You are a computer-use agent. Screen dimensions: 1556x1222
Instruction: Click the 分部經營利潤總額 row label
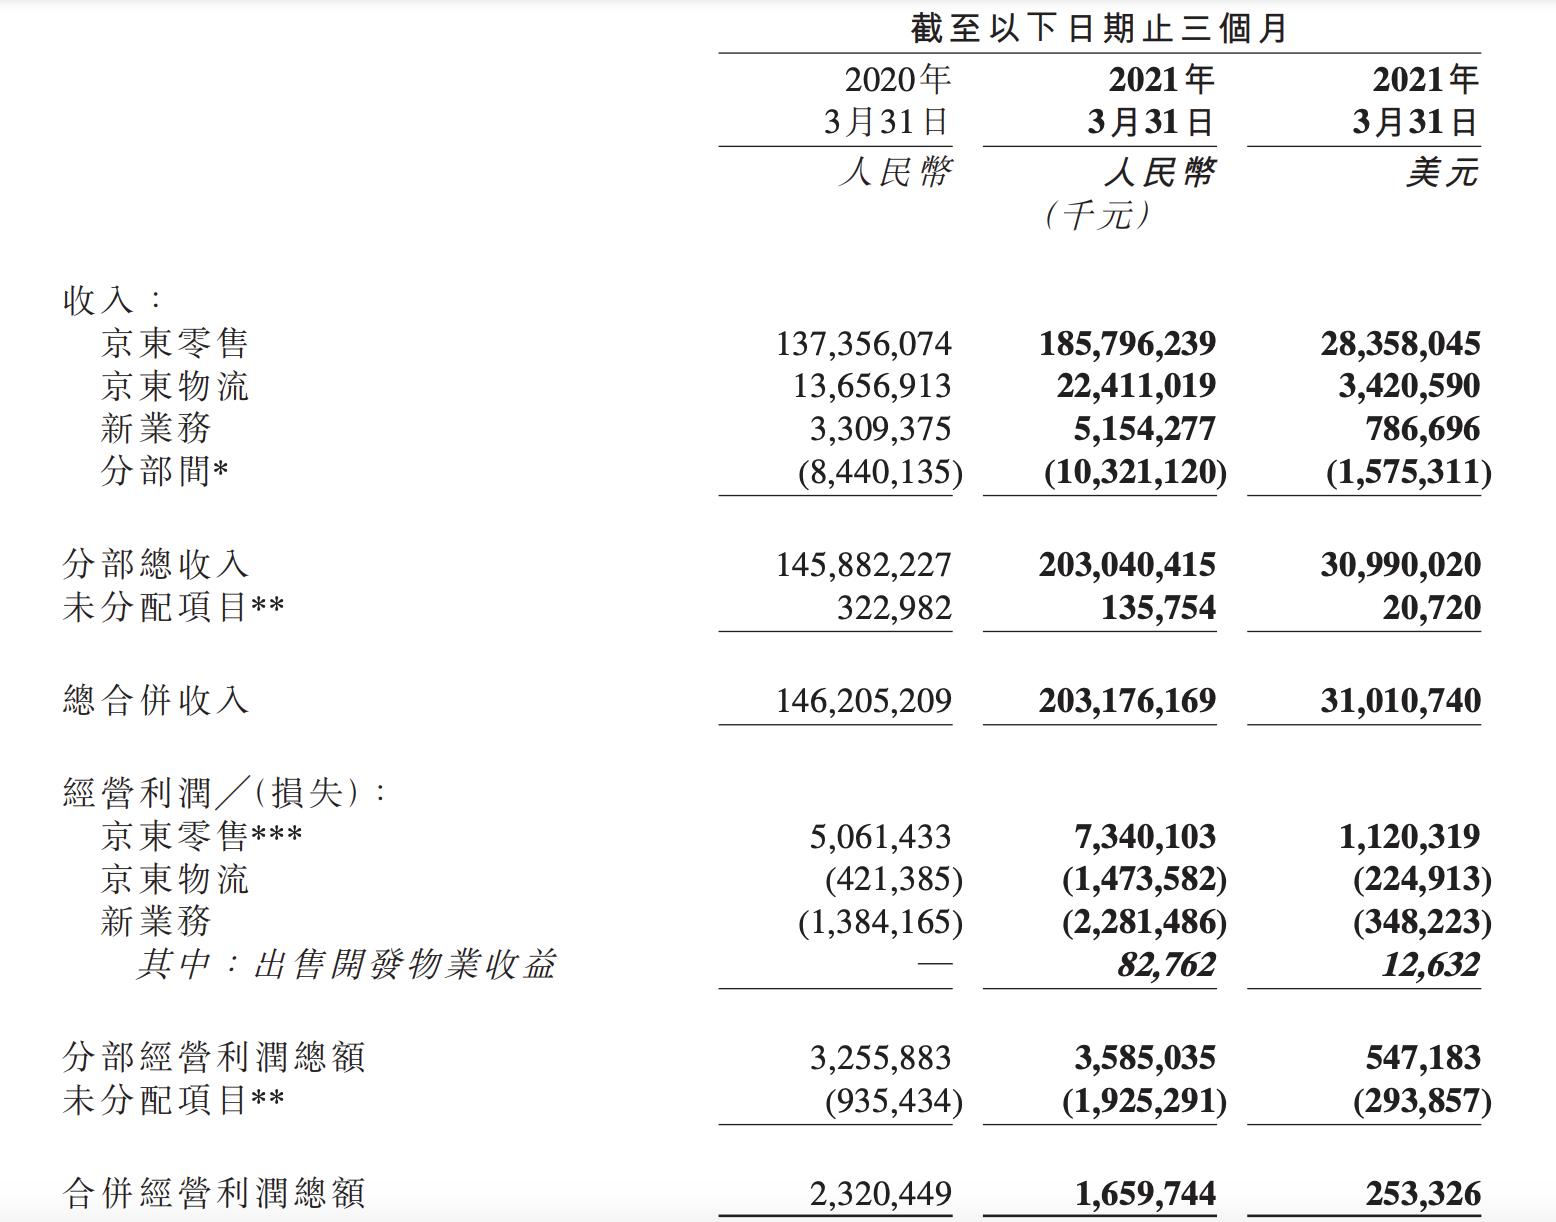coord(213,1057)
